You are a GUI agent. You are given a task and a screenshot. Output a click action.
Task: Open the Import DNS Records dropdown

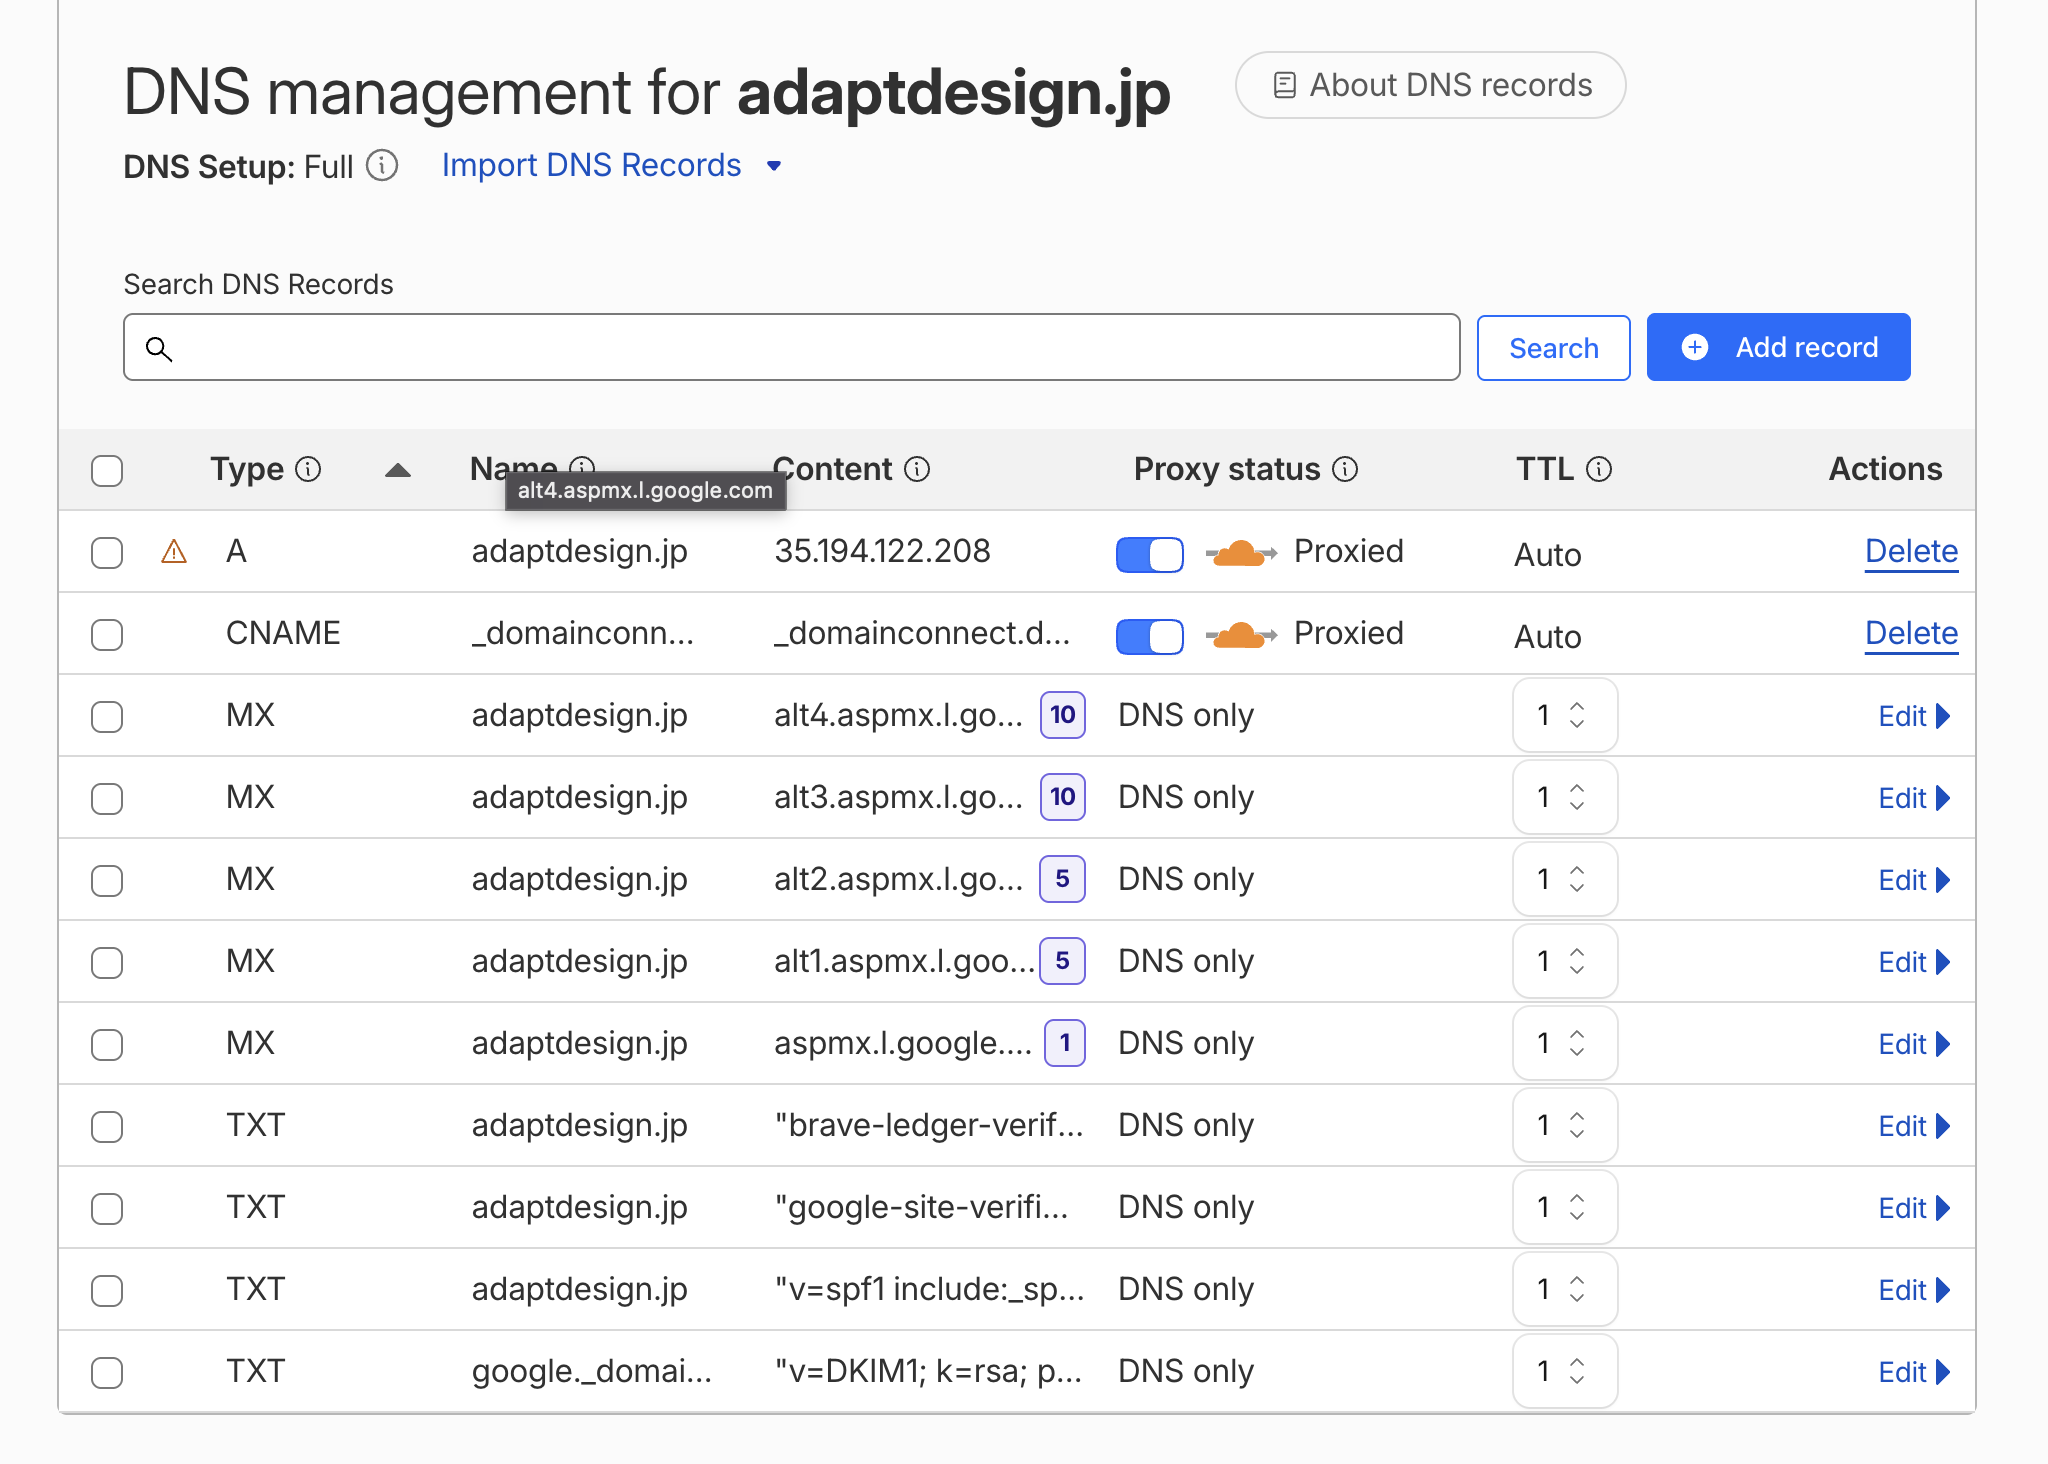[x=611, y=165]
